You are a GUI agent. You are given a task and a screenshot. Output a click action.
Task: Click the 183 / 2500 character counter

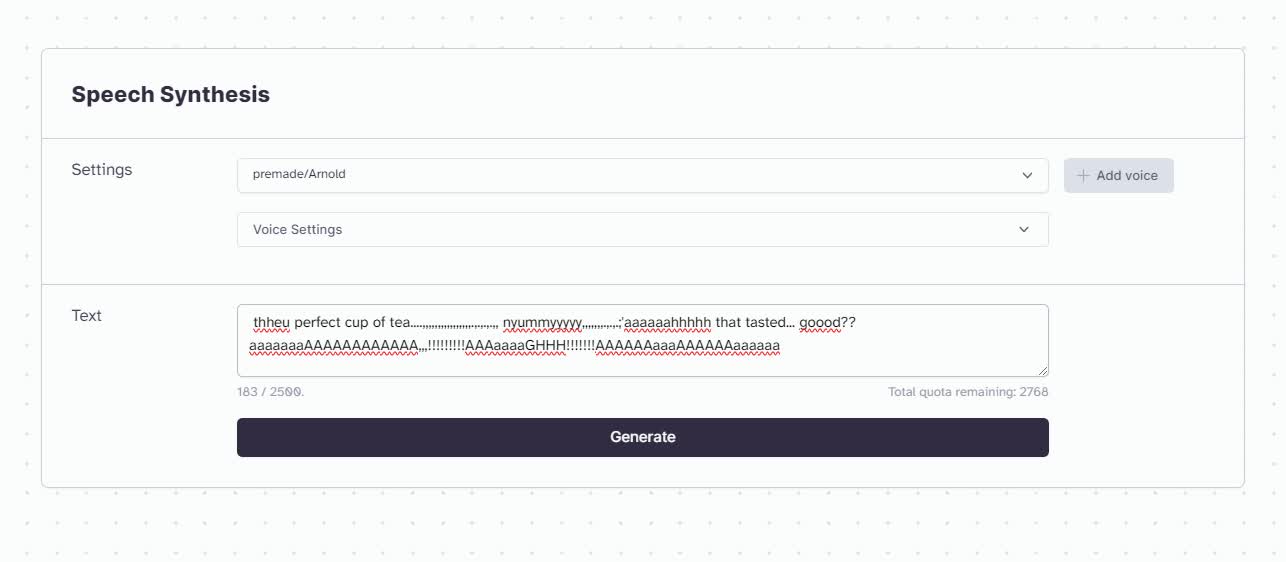[270, 392]
